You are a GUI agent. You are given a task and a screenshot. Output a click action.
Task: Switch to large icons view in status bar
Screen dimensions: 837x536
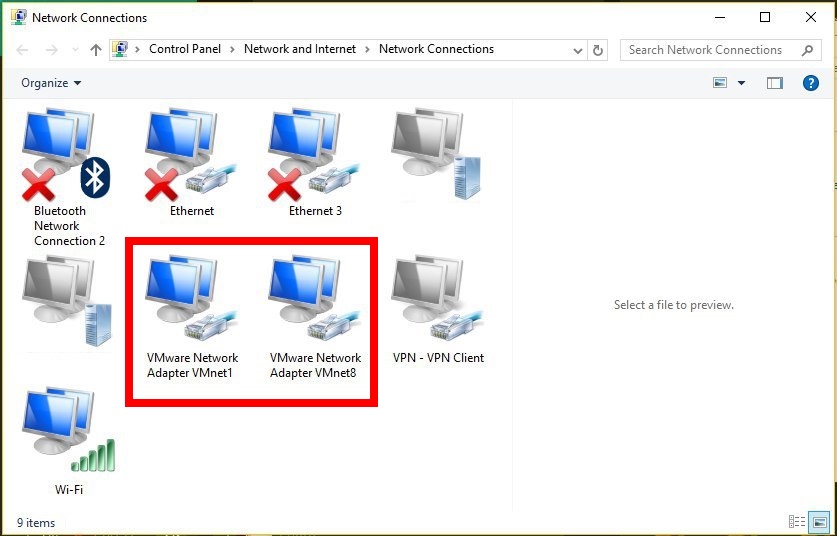point(818,521)
